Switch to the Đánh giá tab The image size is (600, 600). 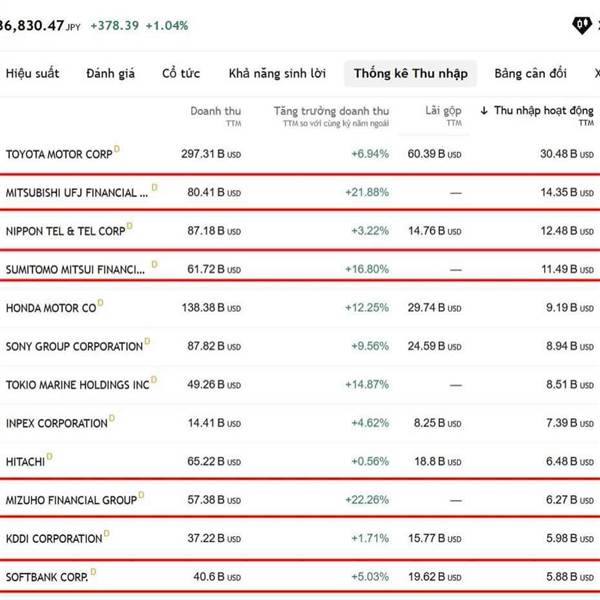tap(110, 73)
